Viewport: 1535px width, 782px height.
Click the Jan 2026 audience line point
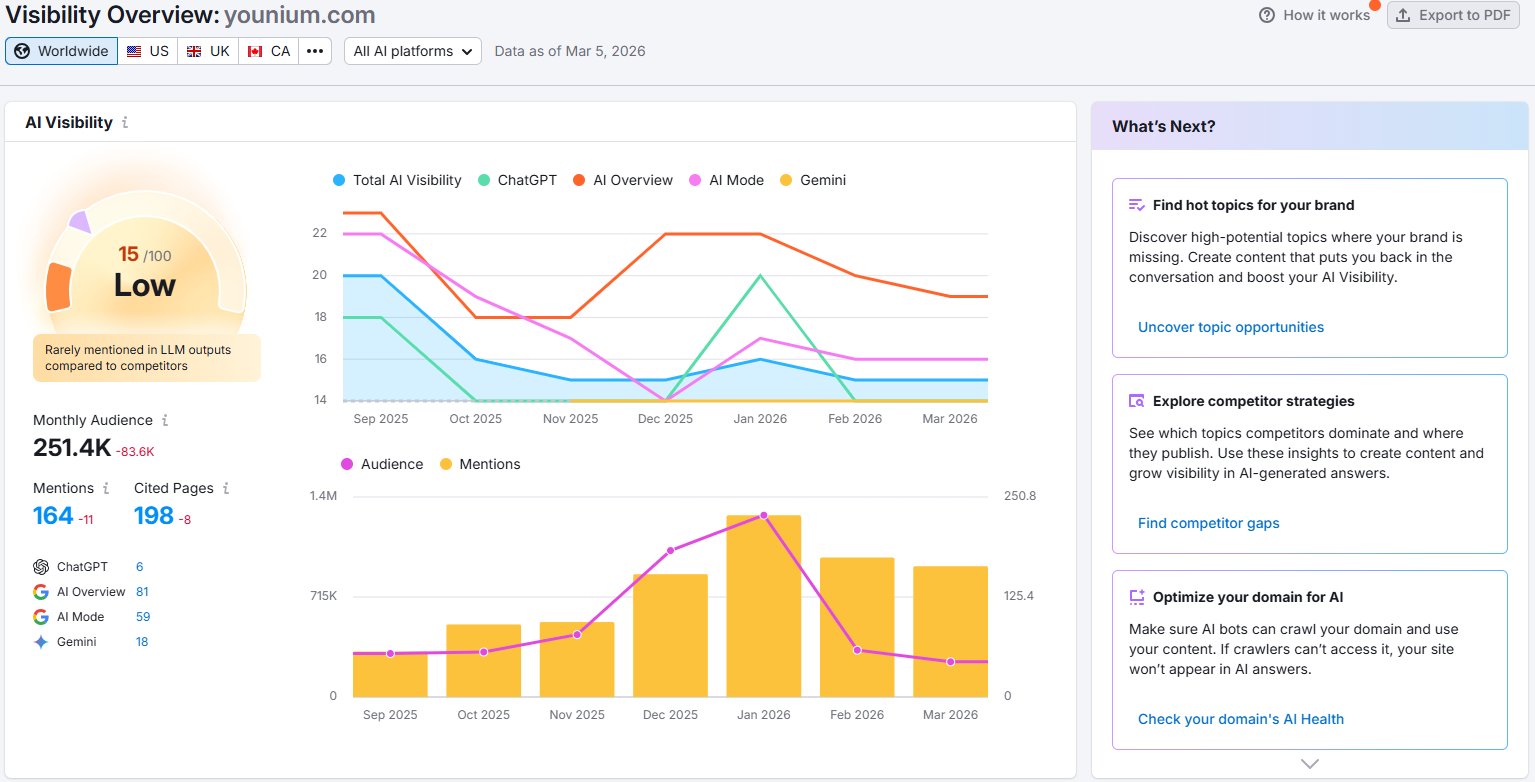764,515
